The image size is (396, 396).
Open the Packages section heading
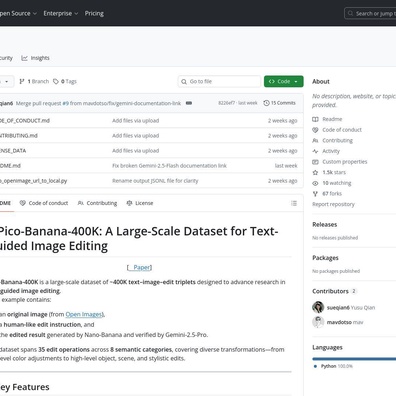click(x=325, y=258)
